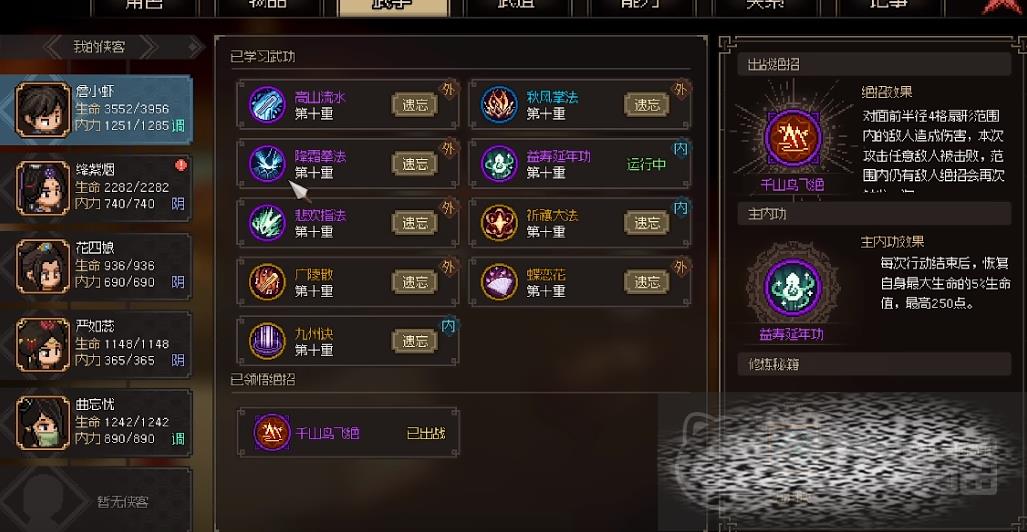The height and width of the screenshot is (532, 1027).
Task: Select the 益寿延年功 skill icon in list
Action: tap(499, 164)
